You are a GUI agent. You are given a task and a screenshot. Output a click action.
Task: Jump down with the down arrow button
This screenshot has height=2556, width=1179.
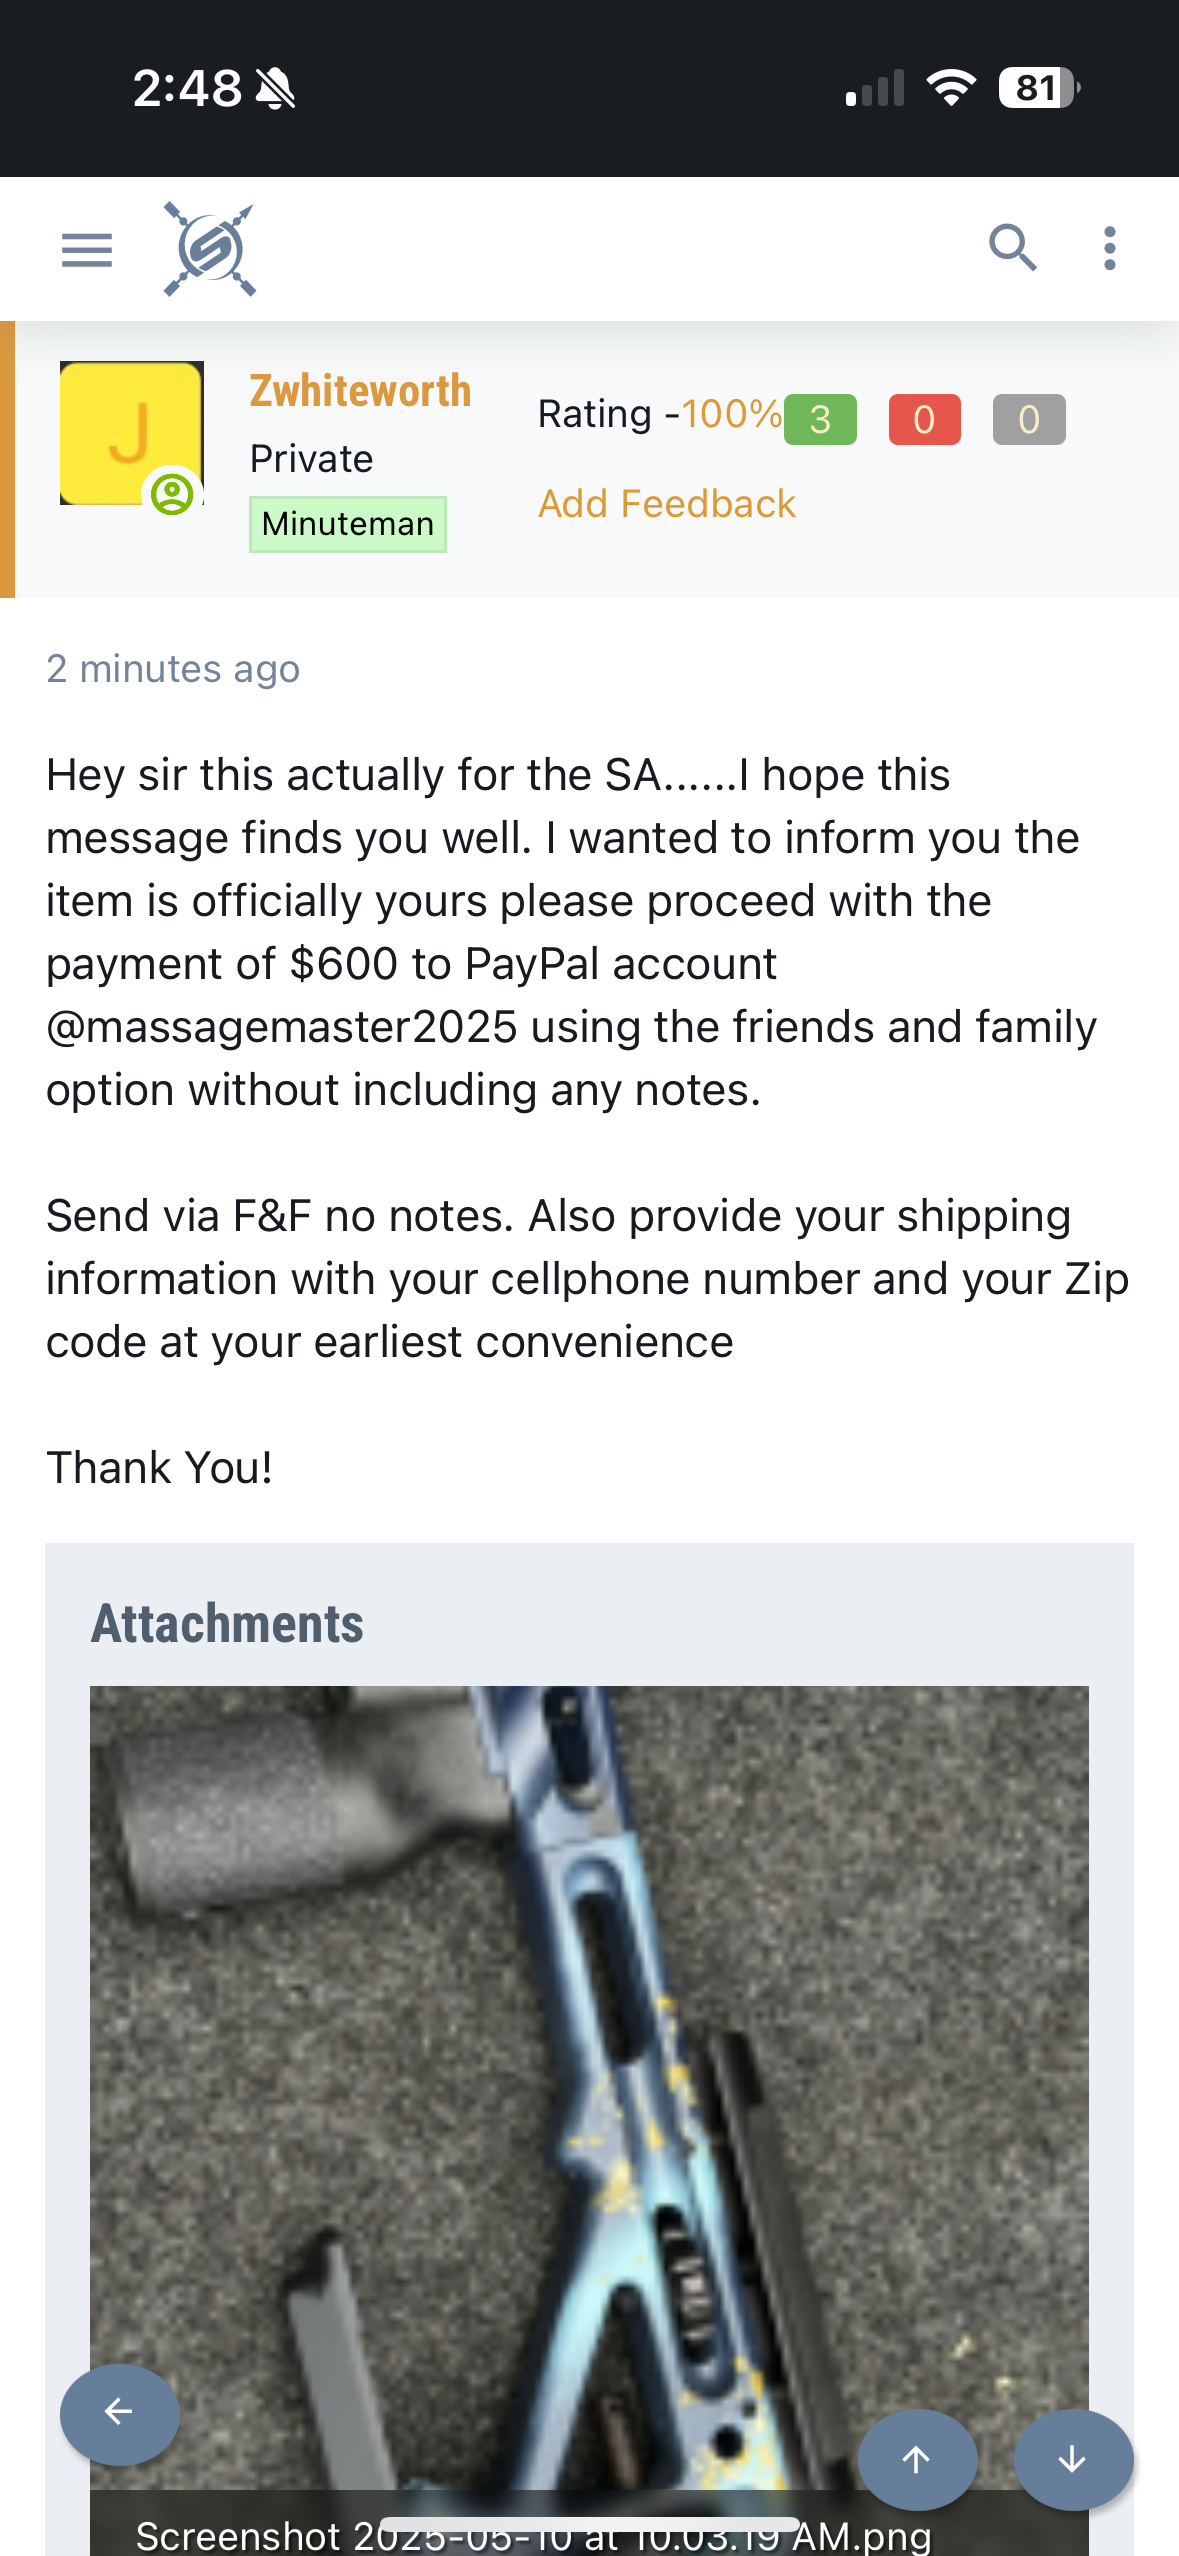click(1073, 2459)
